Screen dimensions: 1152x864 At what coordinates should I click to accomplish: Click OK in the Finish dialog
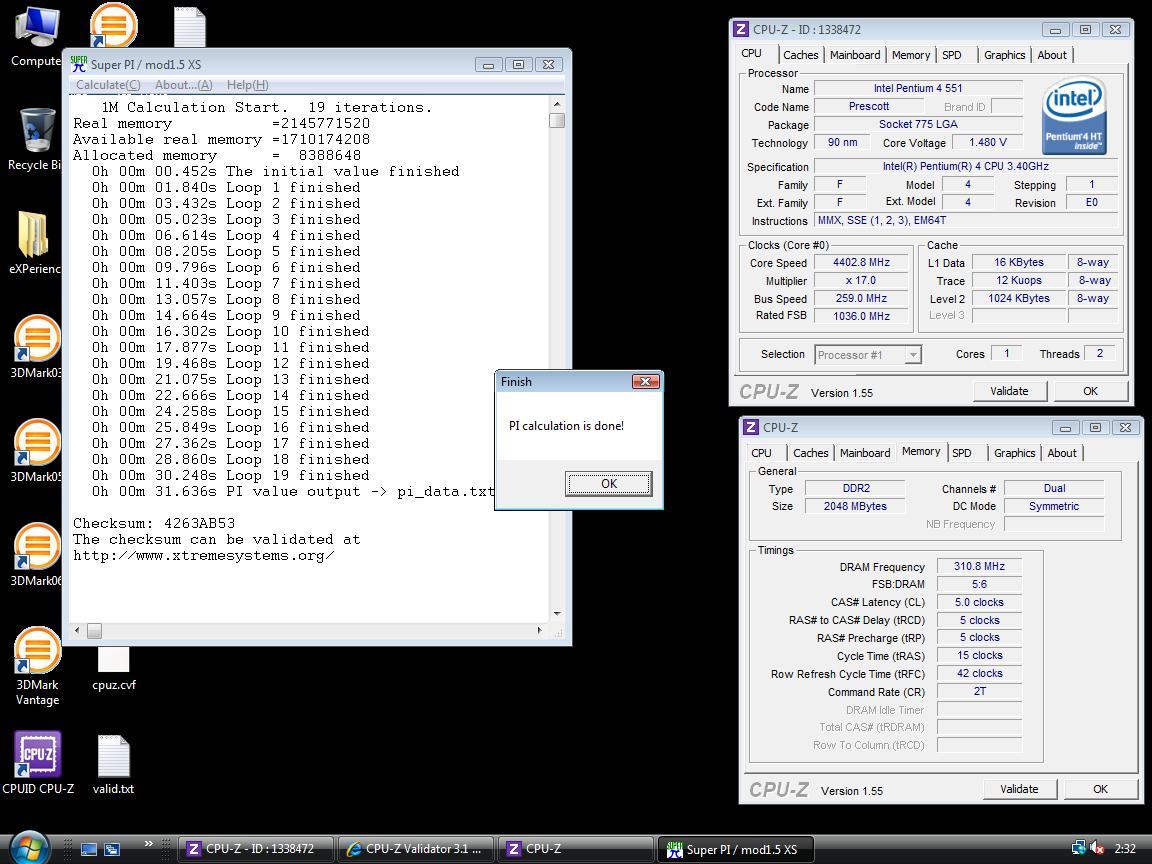(608, 483)
